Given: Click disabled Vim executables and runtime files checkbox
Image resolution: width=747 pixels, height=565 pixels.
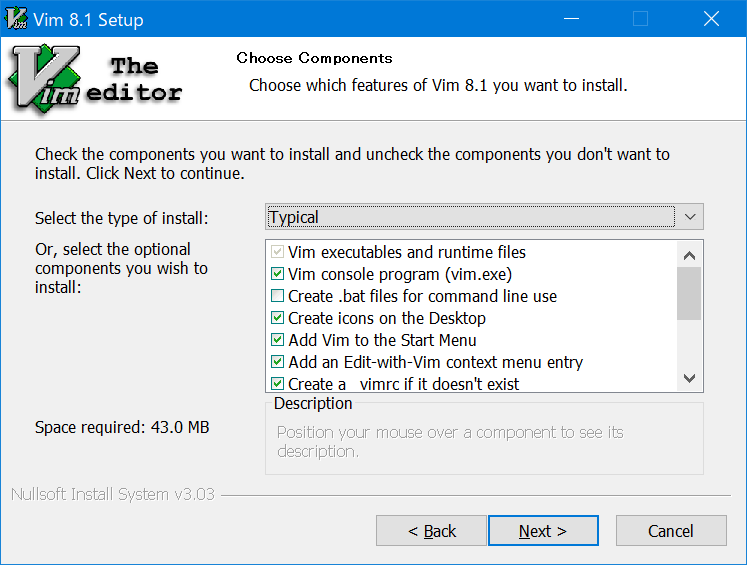Looking at the screenshot, I should [277, 252].
